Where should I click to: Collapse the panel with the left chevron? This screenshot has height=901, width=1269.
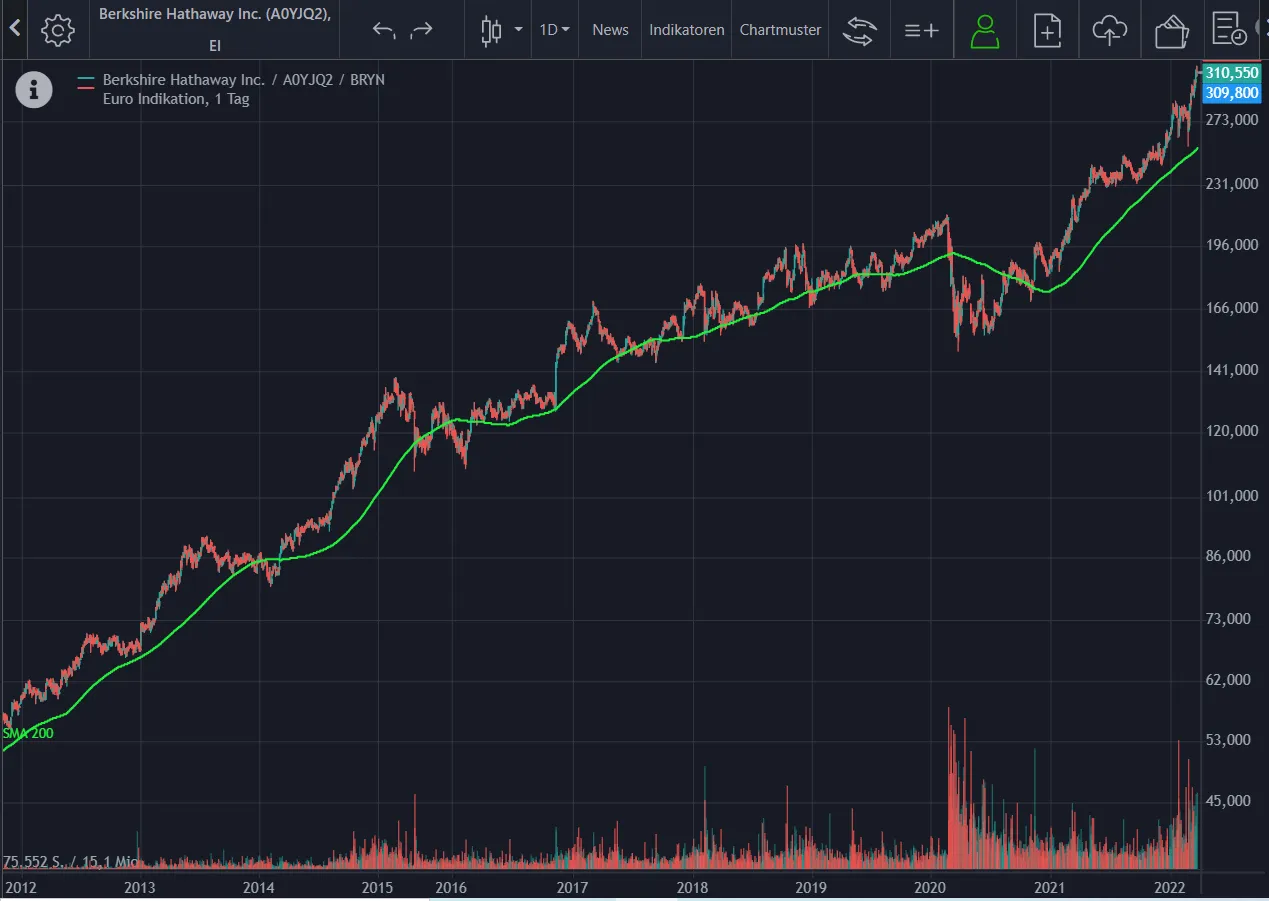click(14, 29)
